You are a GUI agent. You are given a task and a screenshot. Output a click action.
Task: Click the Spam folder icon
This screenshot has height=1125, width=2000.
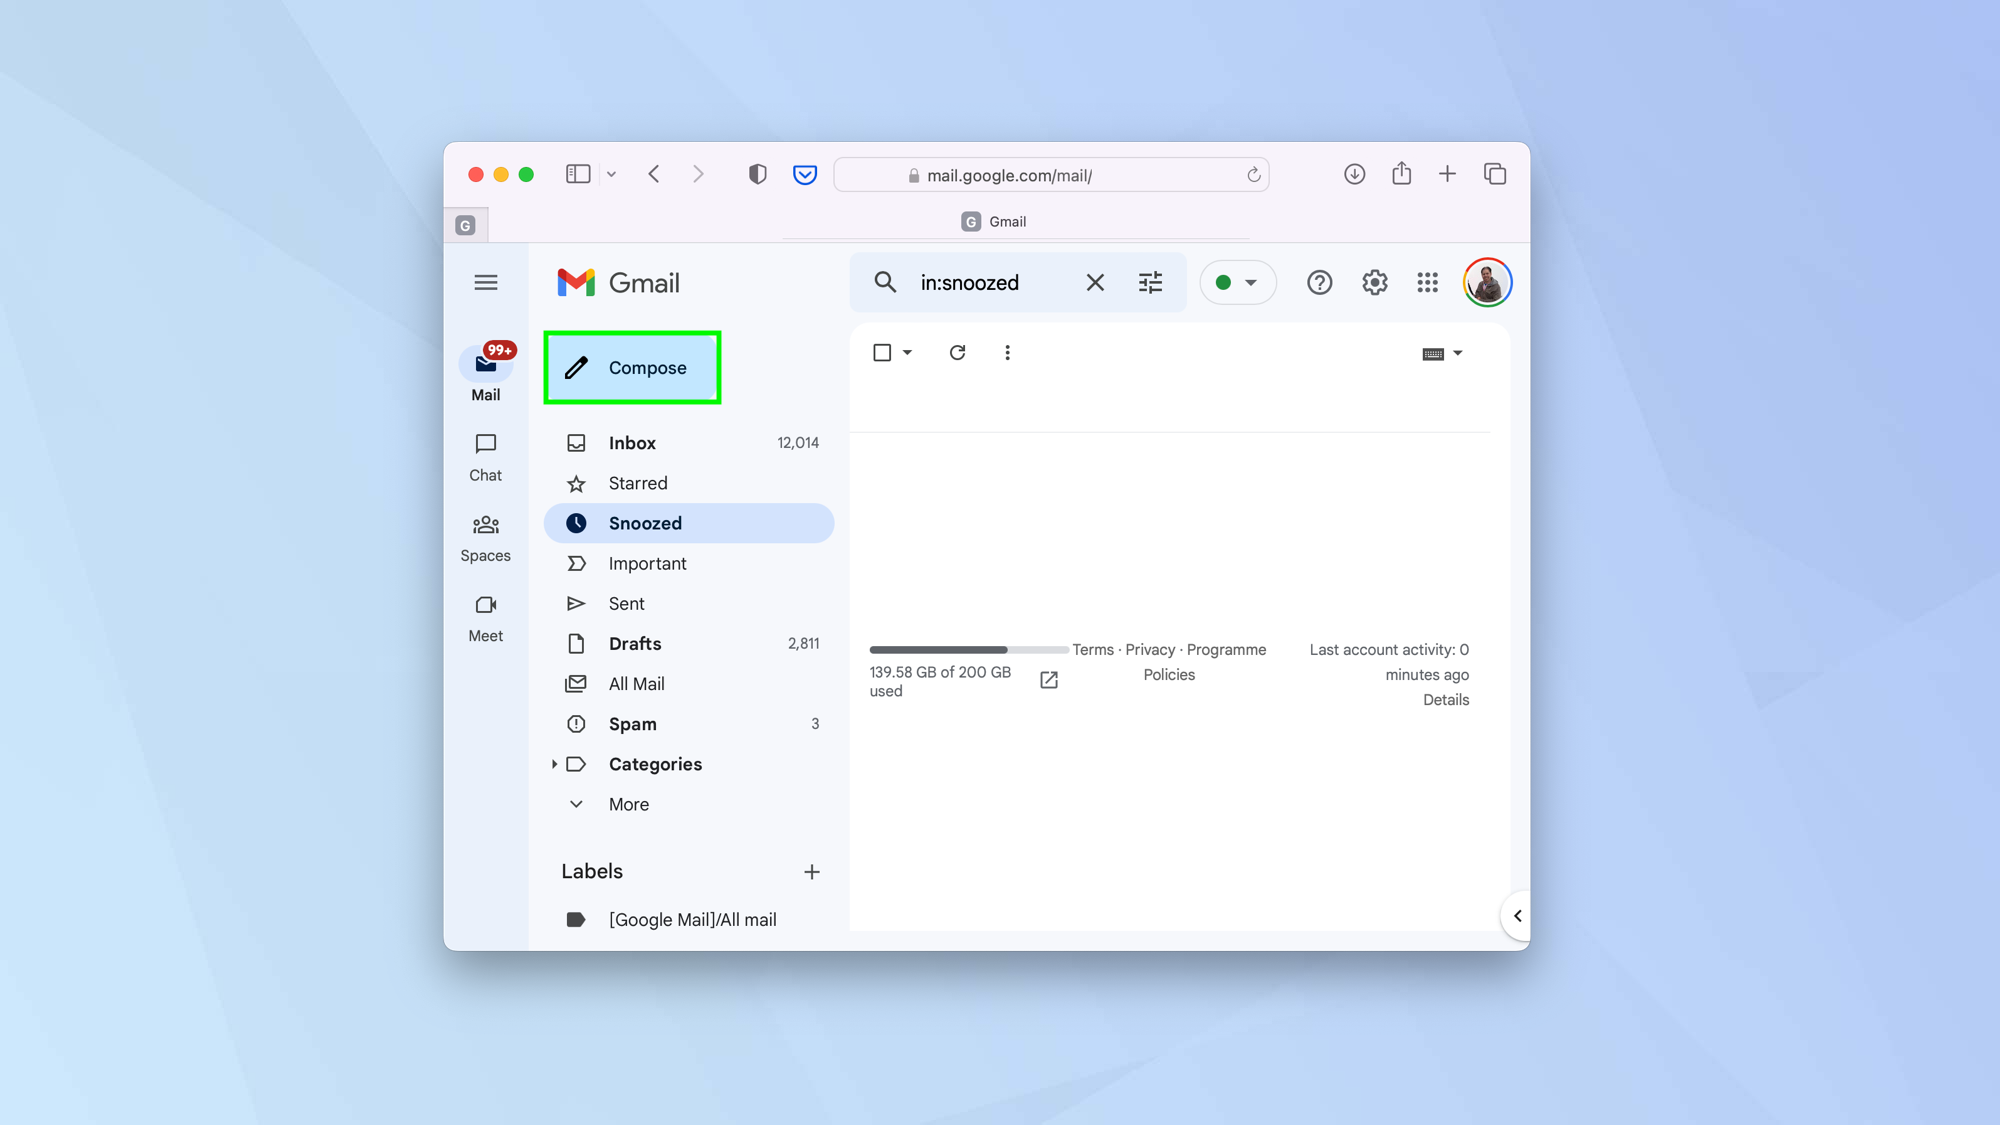(577, 724)
